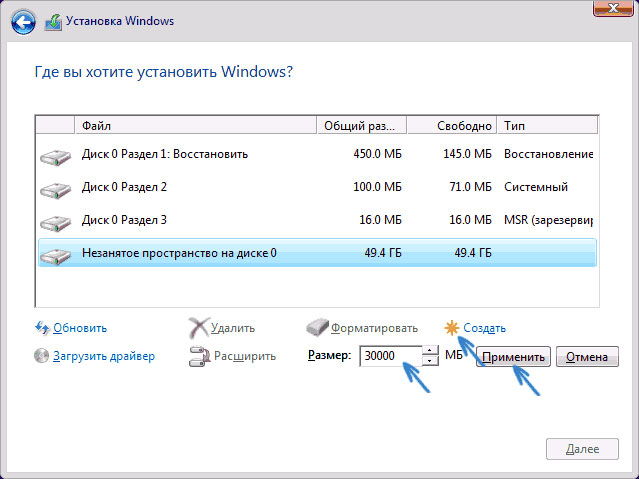The width and height of the screenshot is (639, 479).
Task: Select Незанятое пространство на диске 0 row
Action: 180,253
